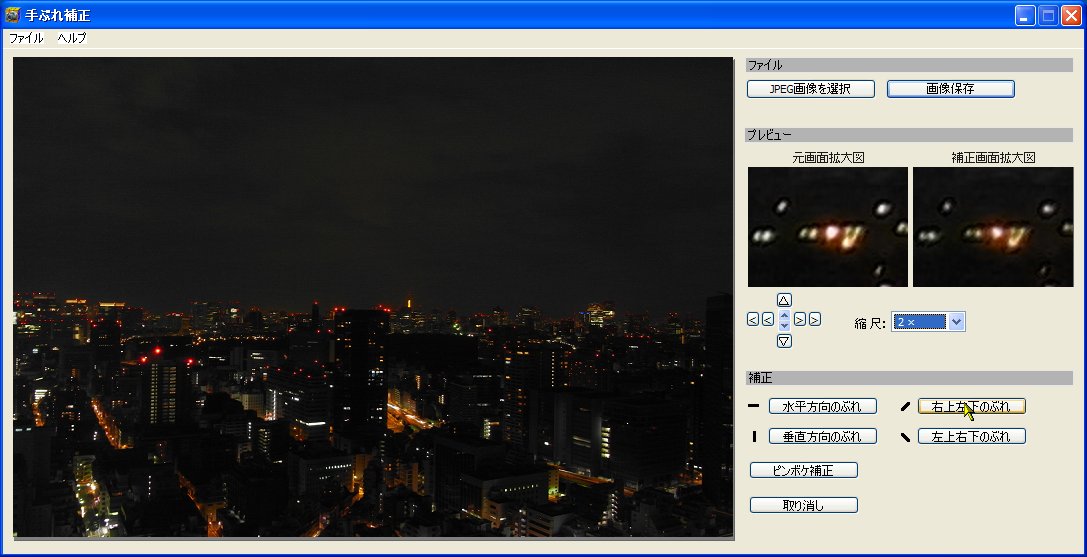Undo with 取り消し button

coord(803,505)
